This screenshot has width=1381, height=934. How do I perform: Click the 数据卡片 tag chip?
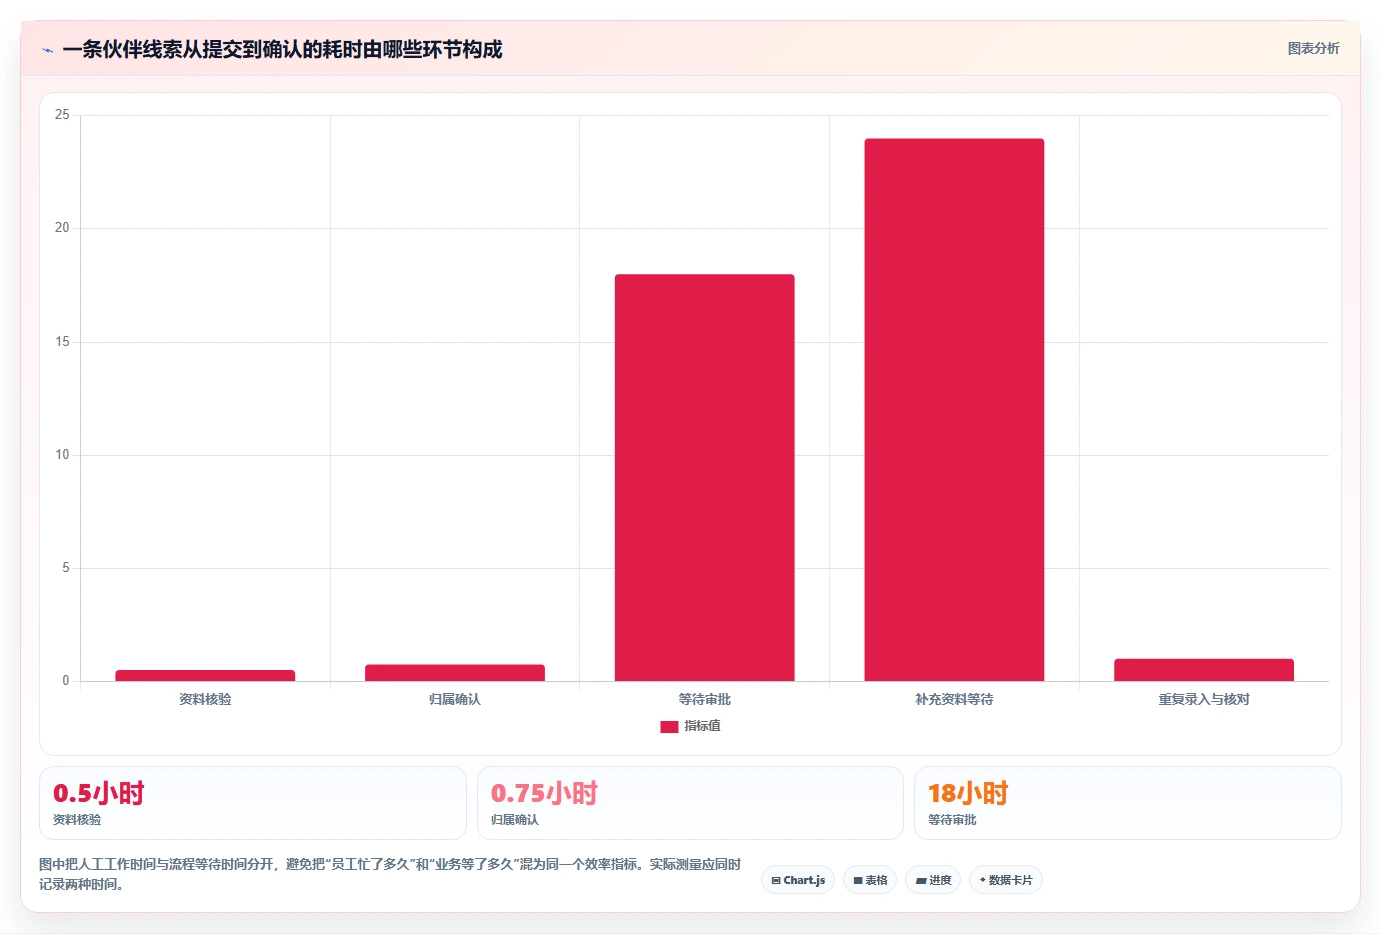coord(1006,880)
